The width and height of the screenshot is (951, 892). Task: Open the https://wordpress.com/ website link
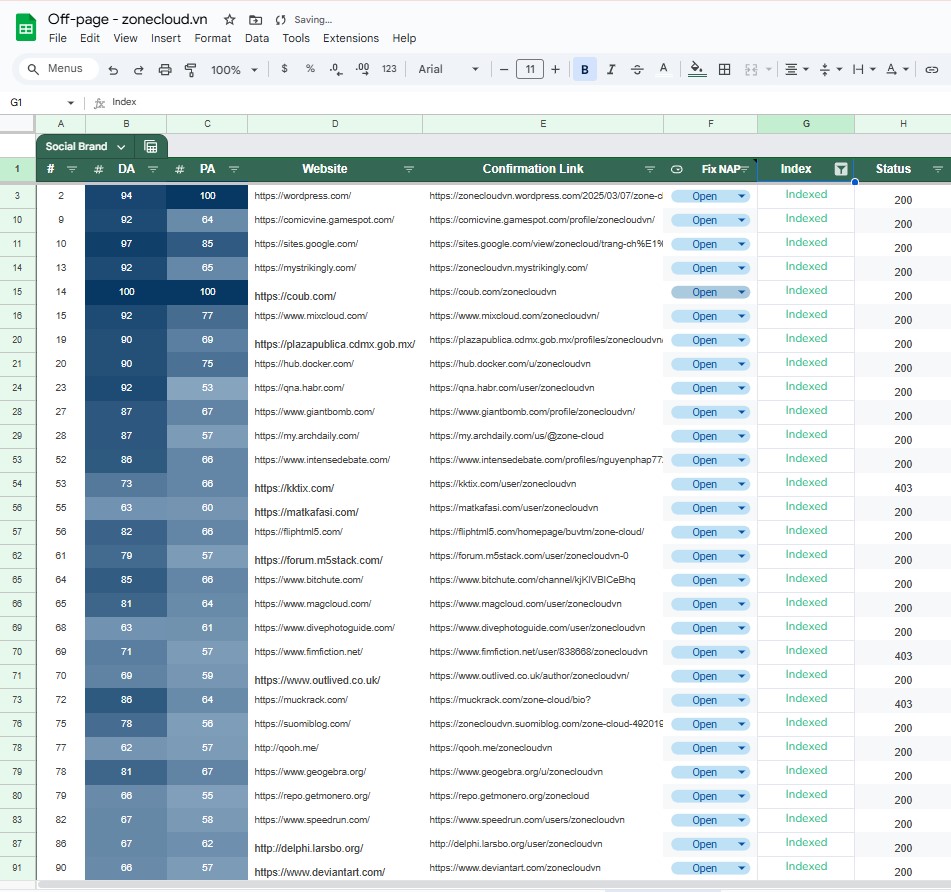pyautogui.click(x=303, y=196)
